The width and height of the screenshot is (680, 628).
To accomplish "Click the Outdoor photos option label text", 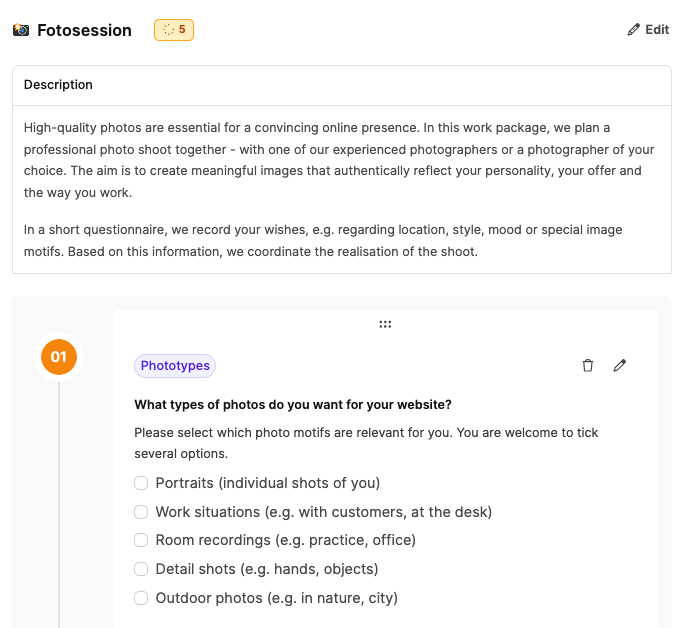I will click(277, 598).
